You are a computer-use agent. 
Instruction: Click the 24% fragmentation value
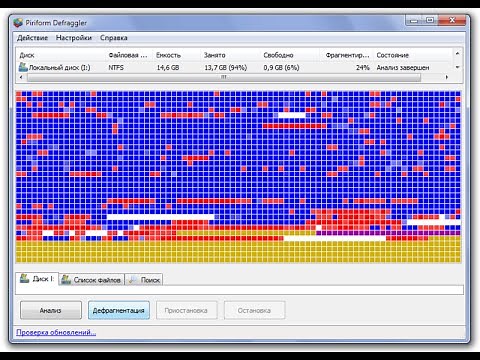(363, 68)
